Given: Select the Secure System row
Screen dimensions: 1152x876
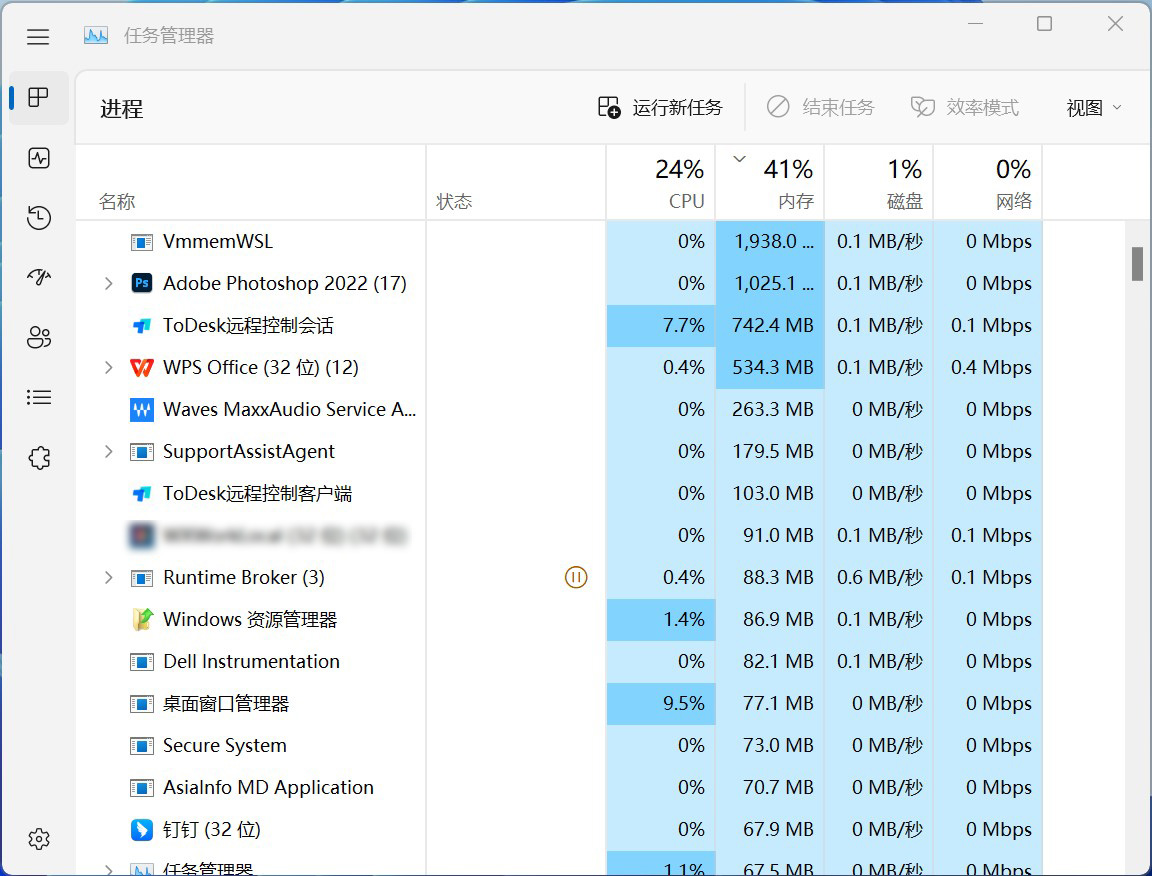Looking at the screenshot, I should pyautogui.click(x=559, y=746).
